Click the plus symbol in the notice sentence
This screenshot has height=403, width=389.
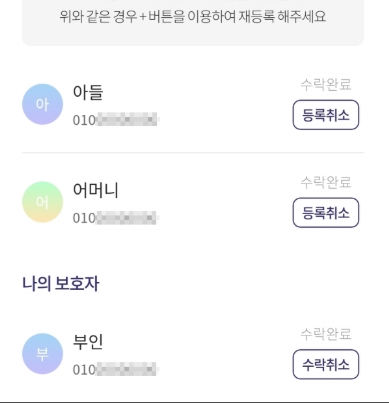[143, 17]
